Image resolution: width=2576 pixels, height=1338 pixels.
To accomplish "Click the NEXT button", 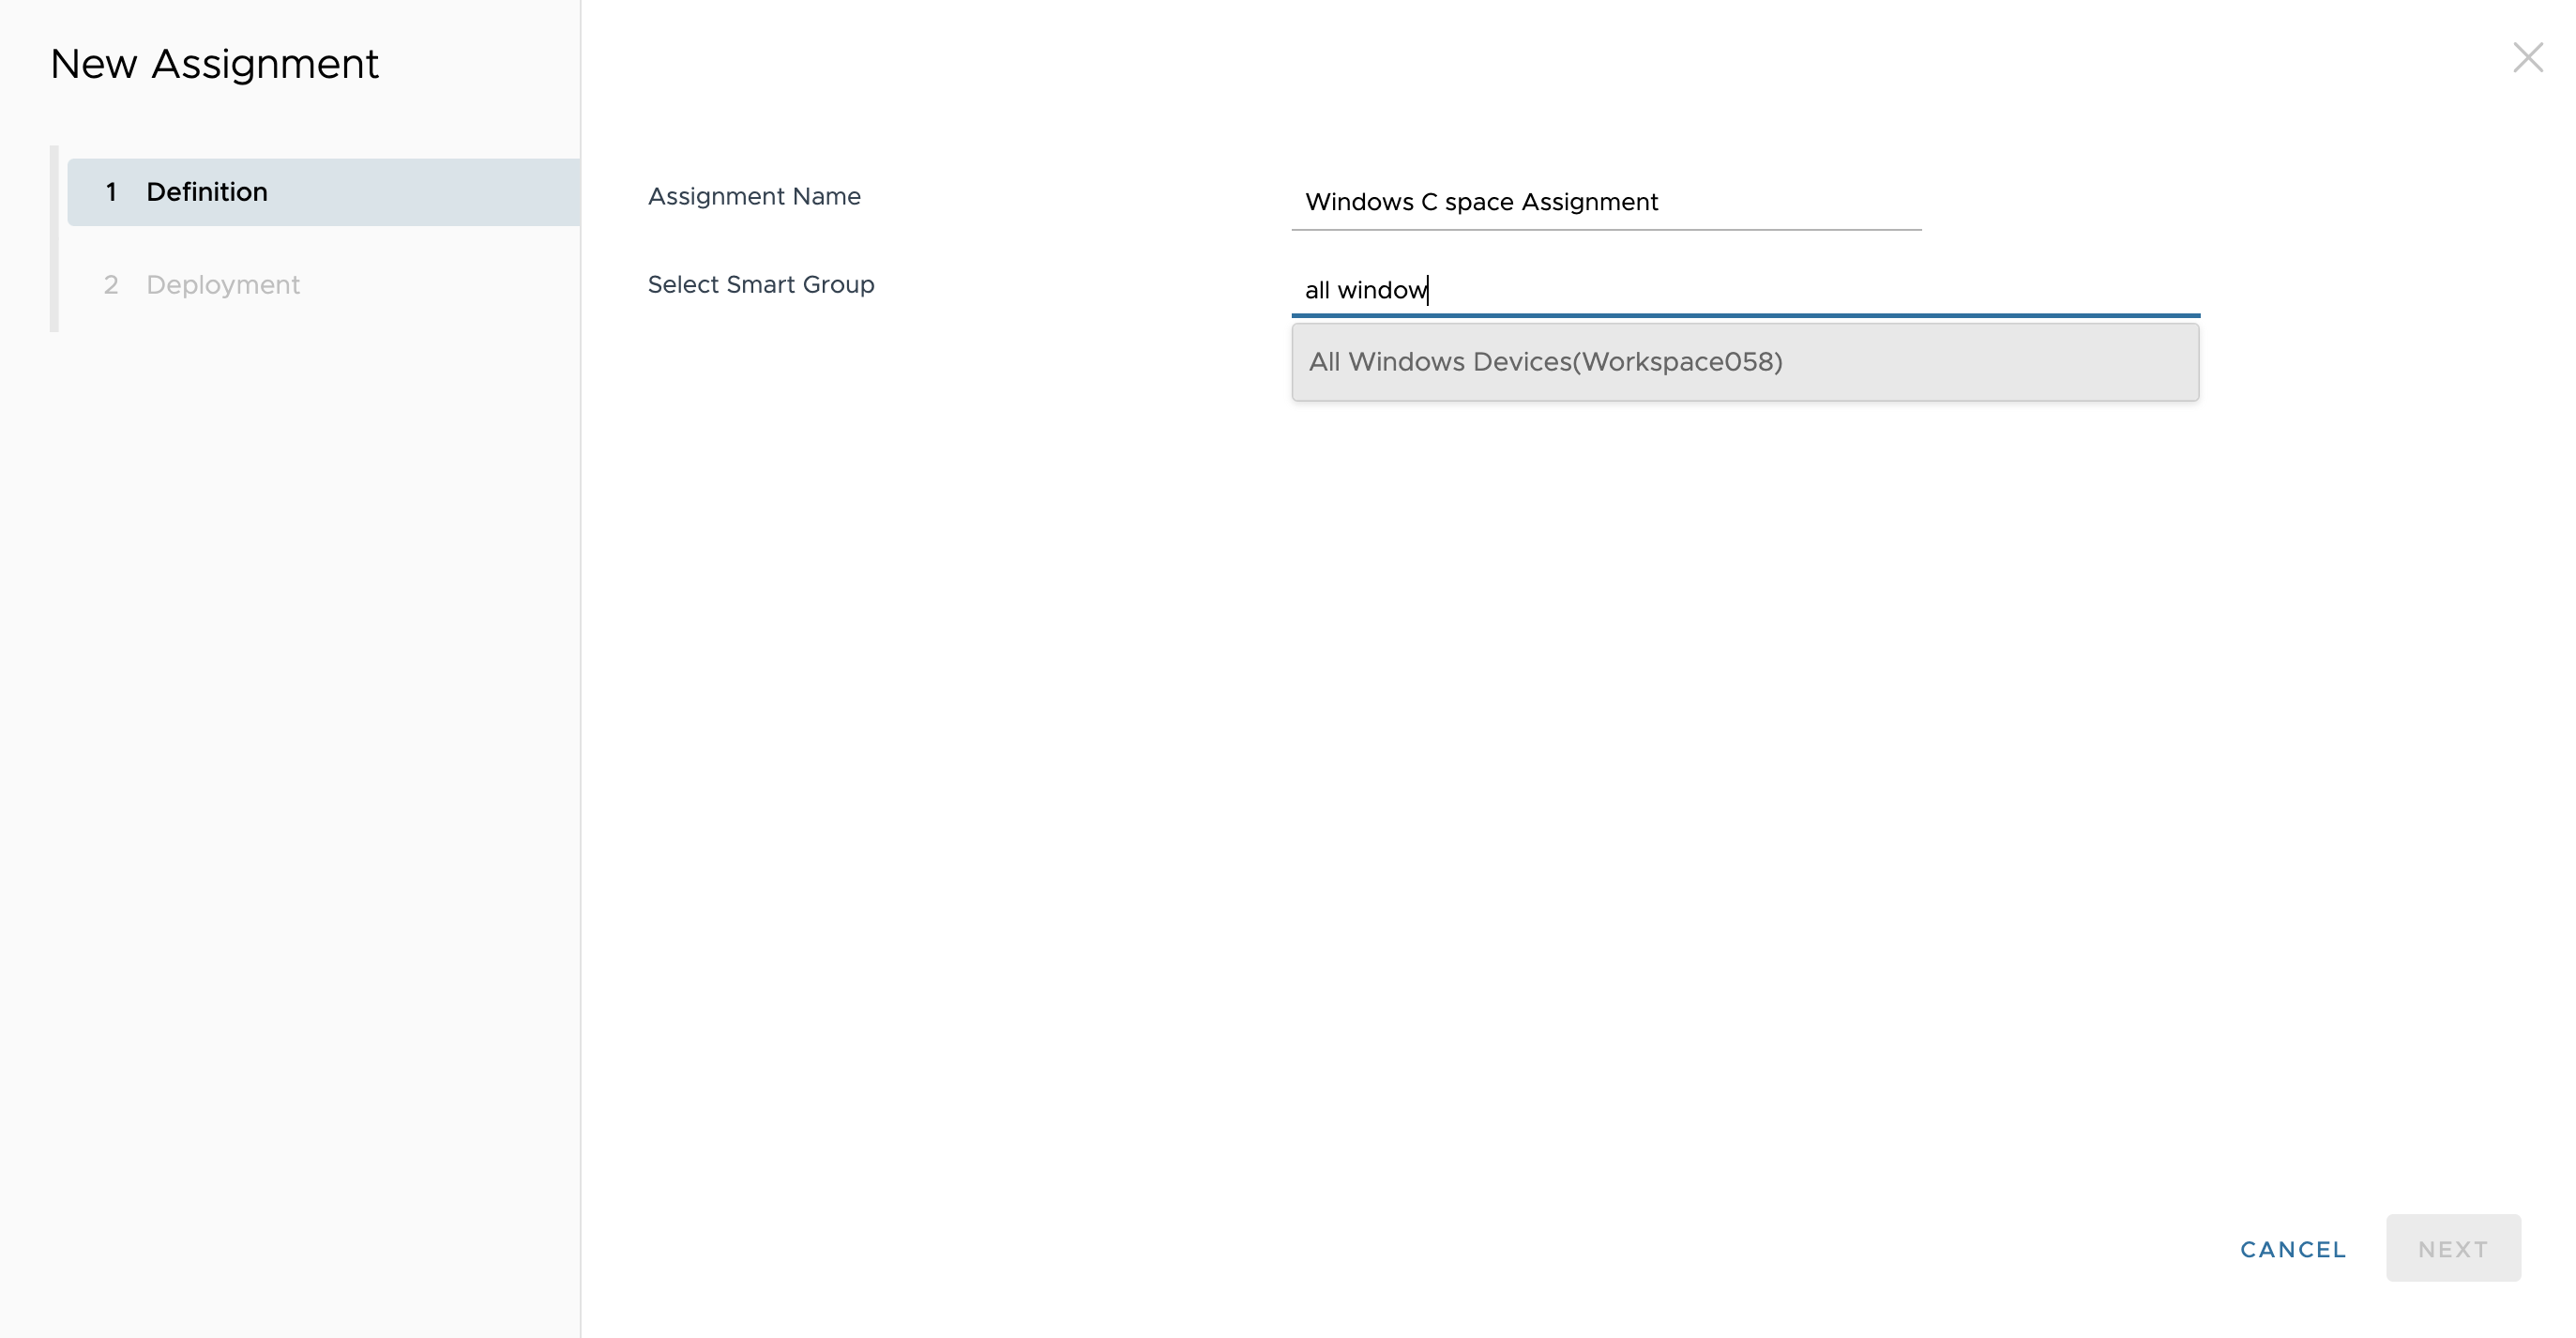I will pos(2453,1249).
